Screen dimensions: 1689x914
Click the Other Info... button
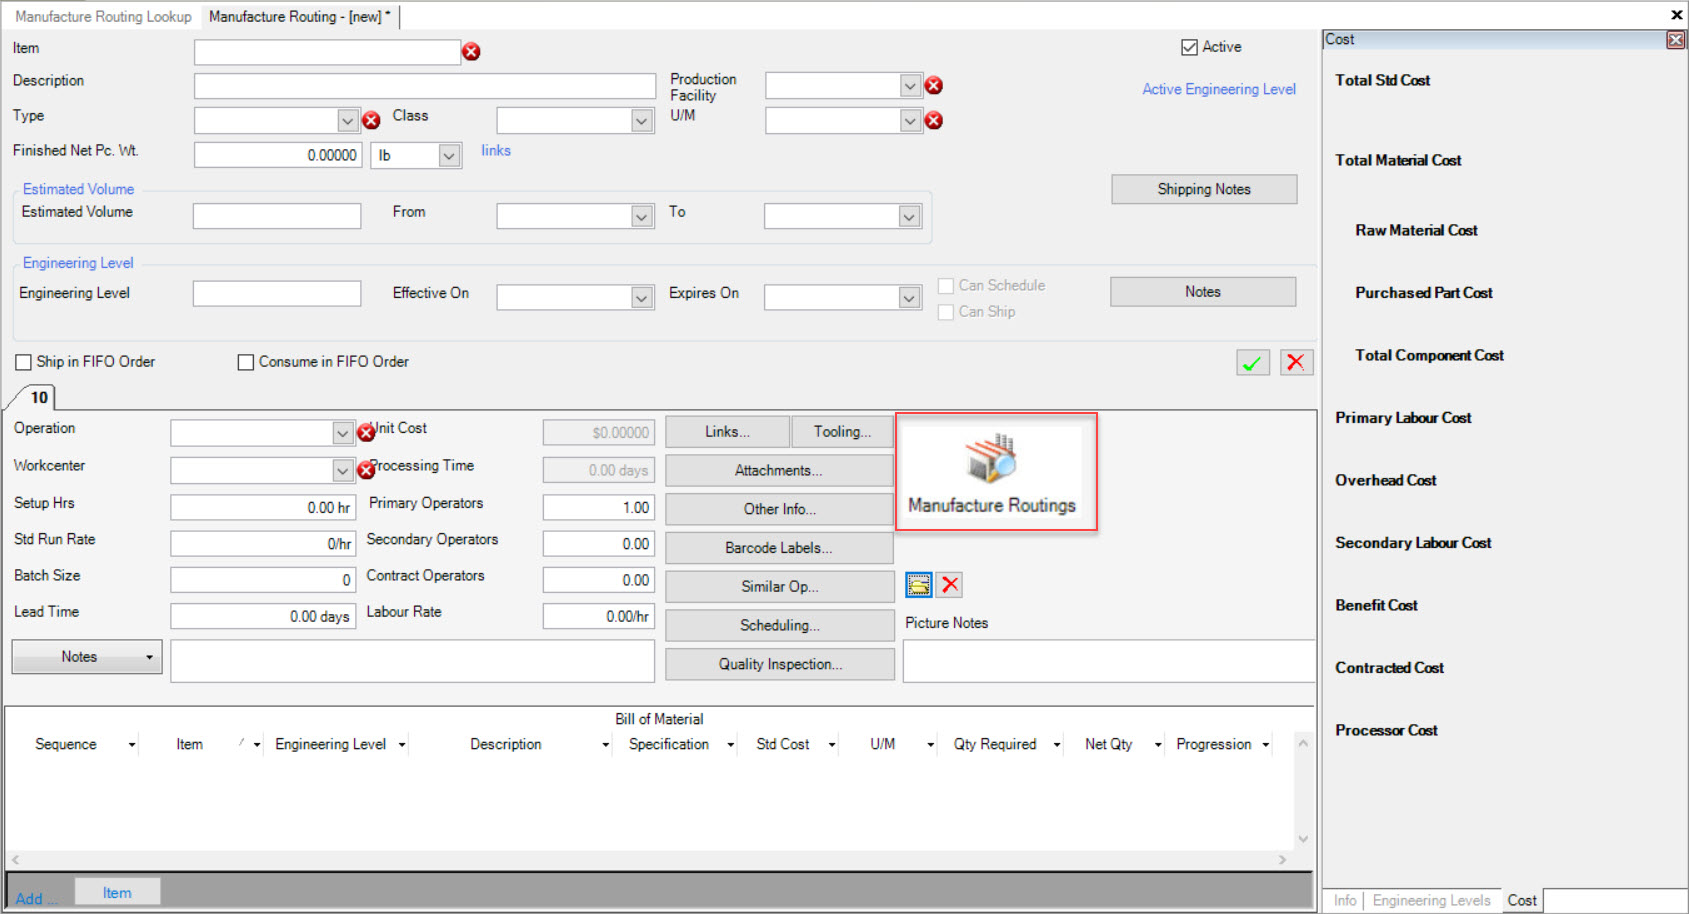[x=779, y=509]
